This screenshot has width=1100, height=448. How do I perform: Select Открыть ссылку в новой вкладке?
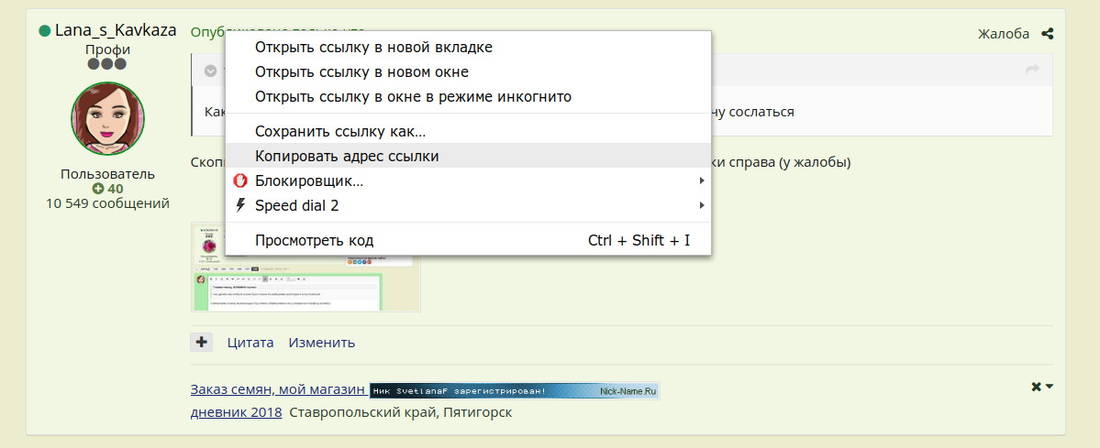tap(373, 47)
